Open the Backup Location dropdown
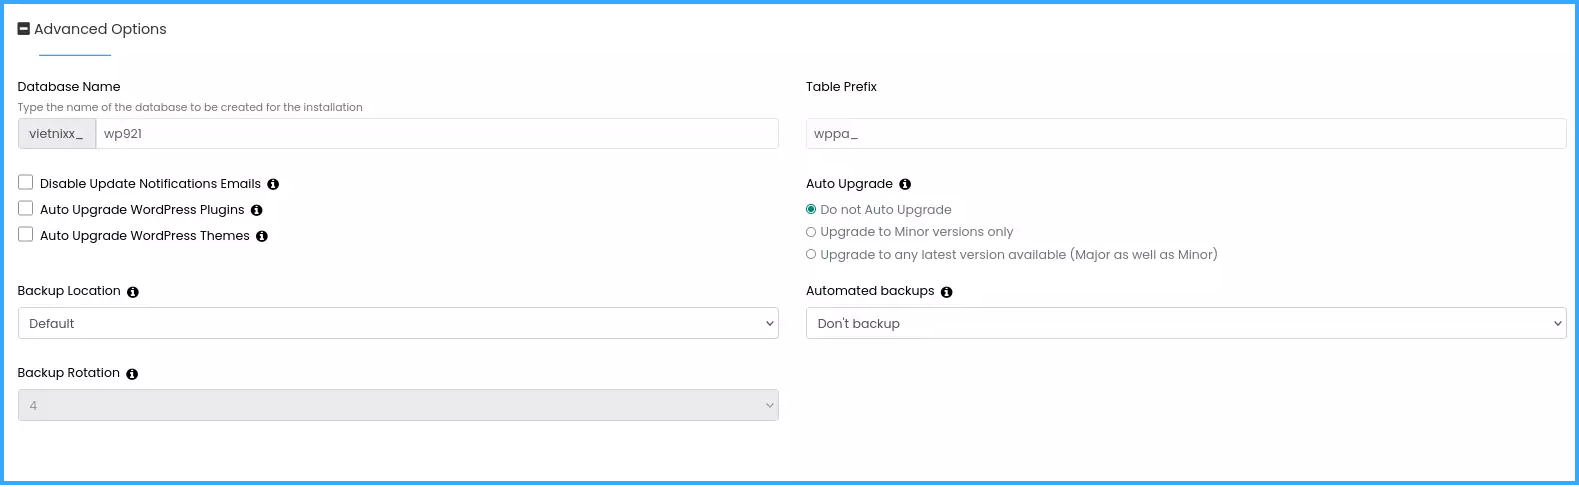 (x=398, y=323)
